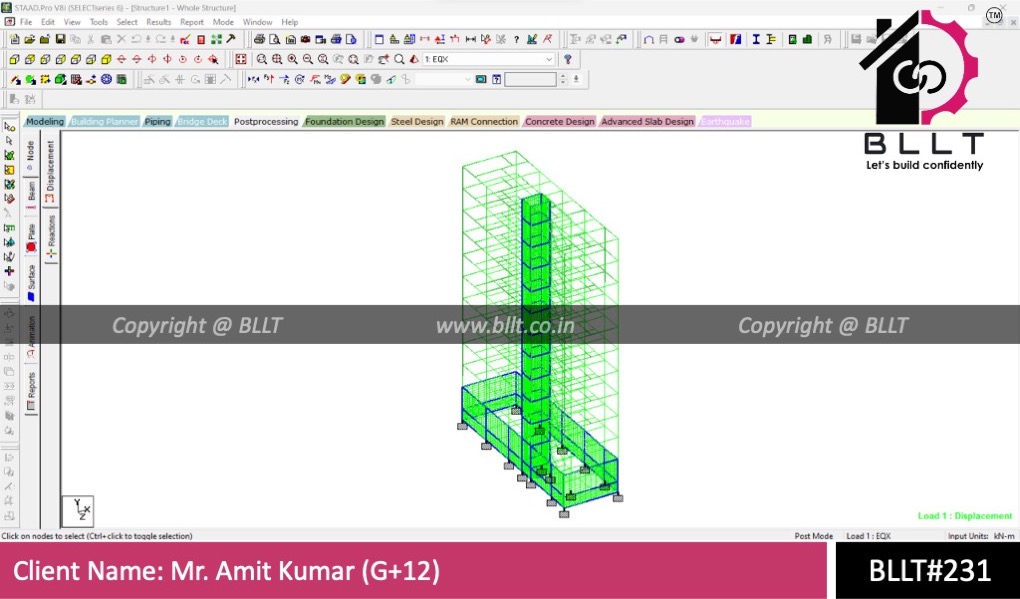The width and height of the screenshot is (1020, 599).
Task: Open the Help menu
Action: [289, 22]
